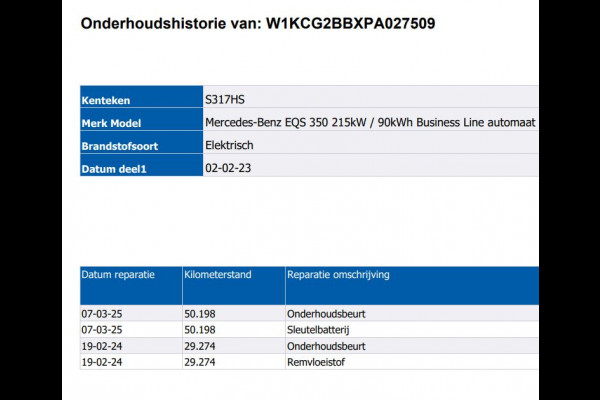600x400 pixels.
Task: Click the Reparatie omschrijving column header
Action: coord(338,273)
